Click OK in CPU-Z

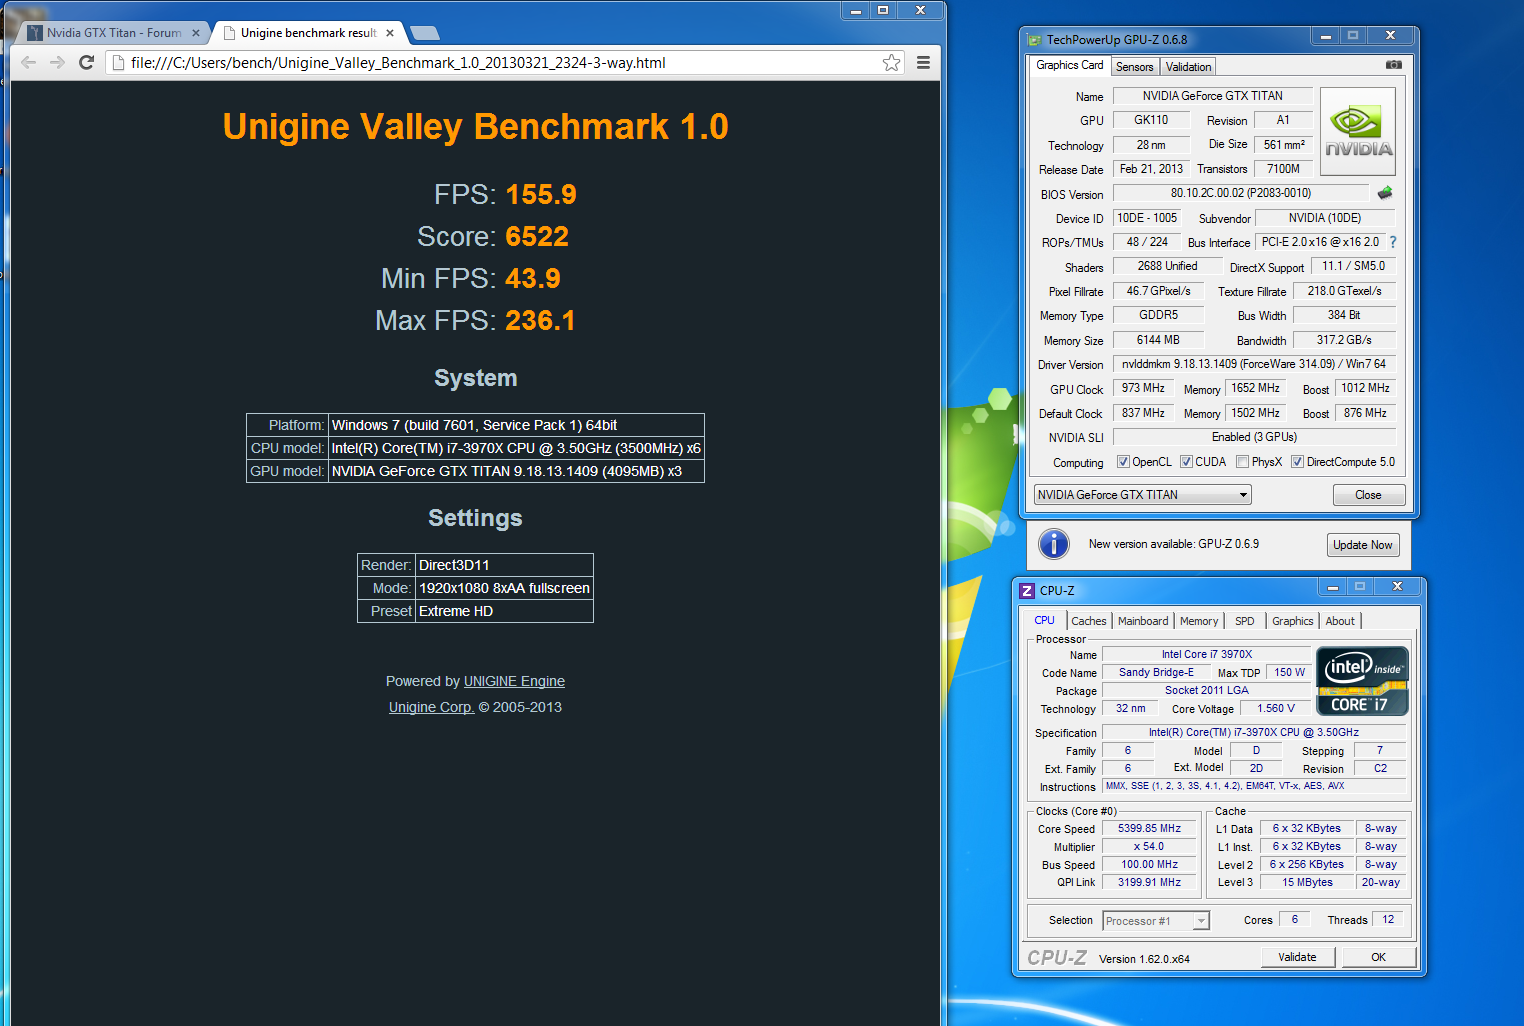1378,957
